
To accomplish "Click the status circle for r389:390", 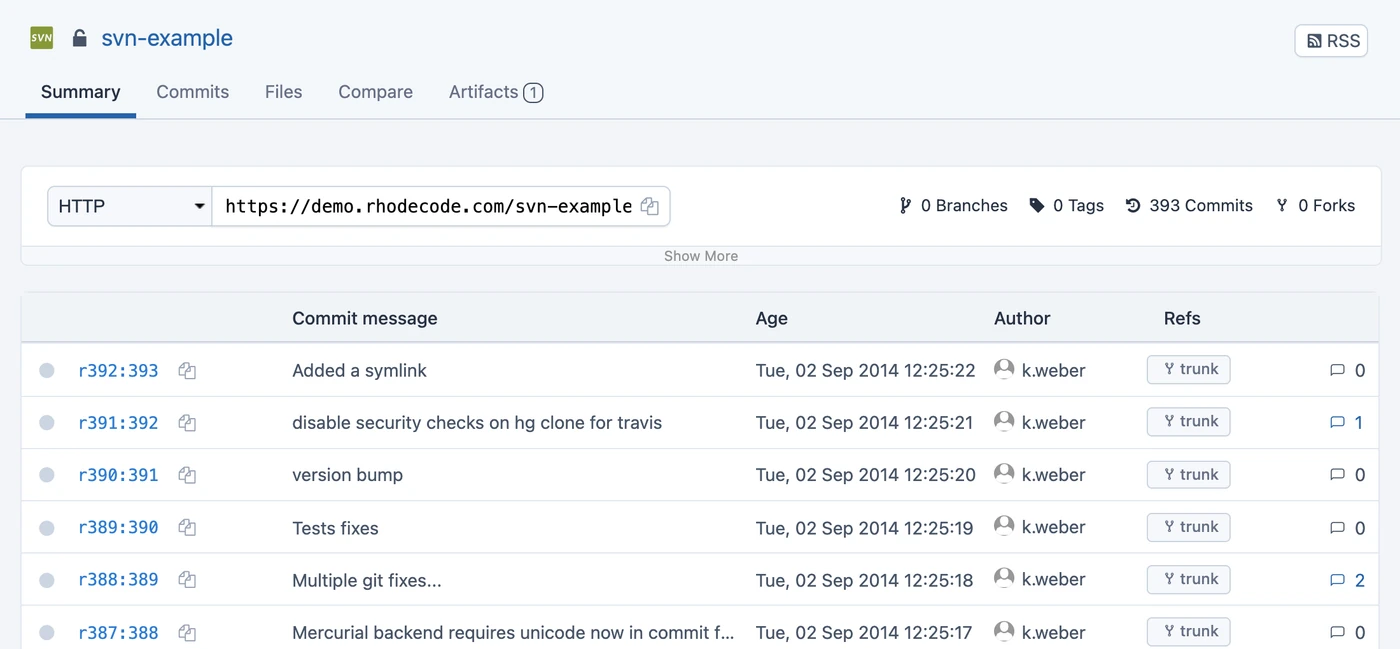I will [x=47, y=527].
